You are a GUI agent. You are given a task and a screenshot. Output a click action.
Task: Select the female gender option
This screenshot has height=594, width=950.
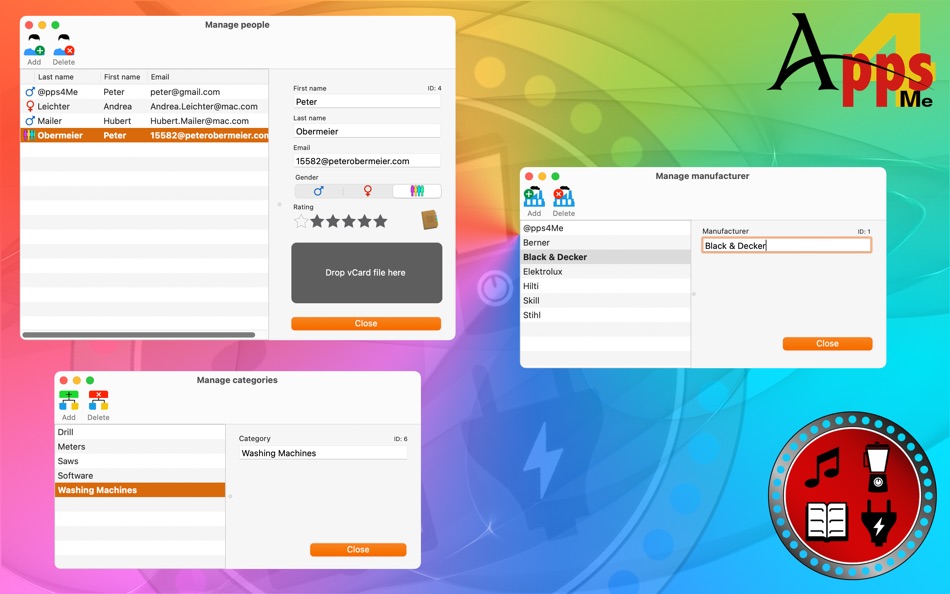(x=366, y=189)
